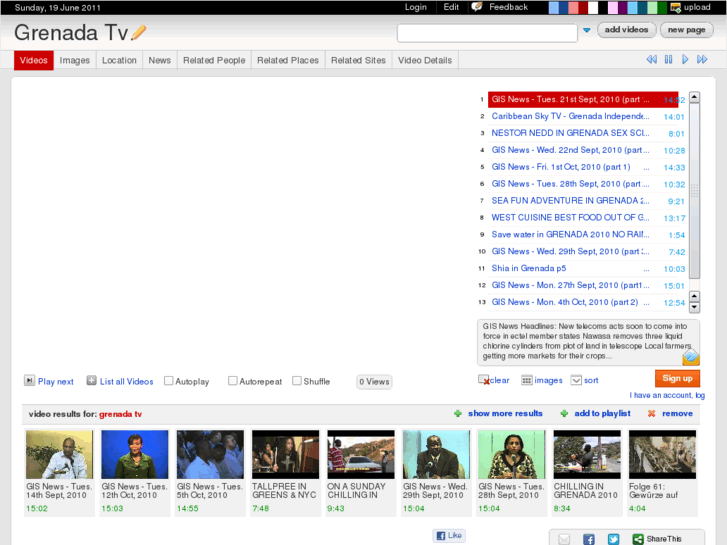The width and height of the screenshot is (727, 545).
Task: Click the orange X remove icon
Action: (651, 413)
